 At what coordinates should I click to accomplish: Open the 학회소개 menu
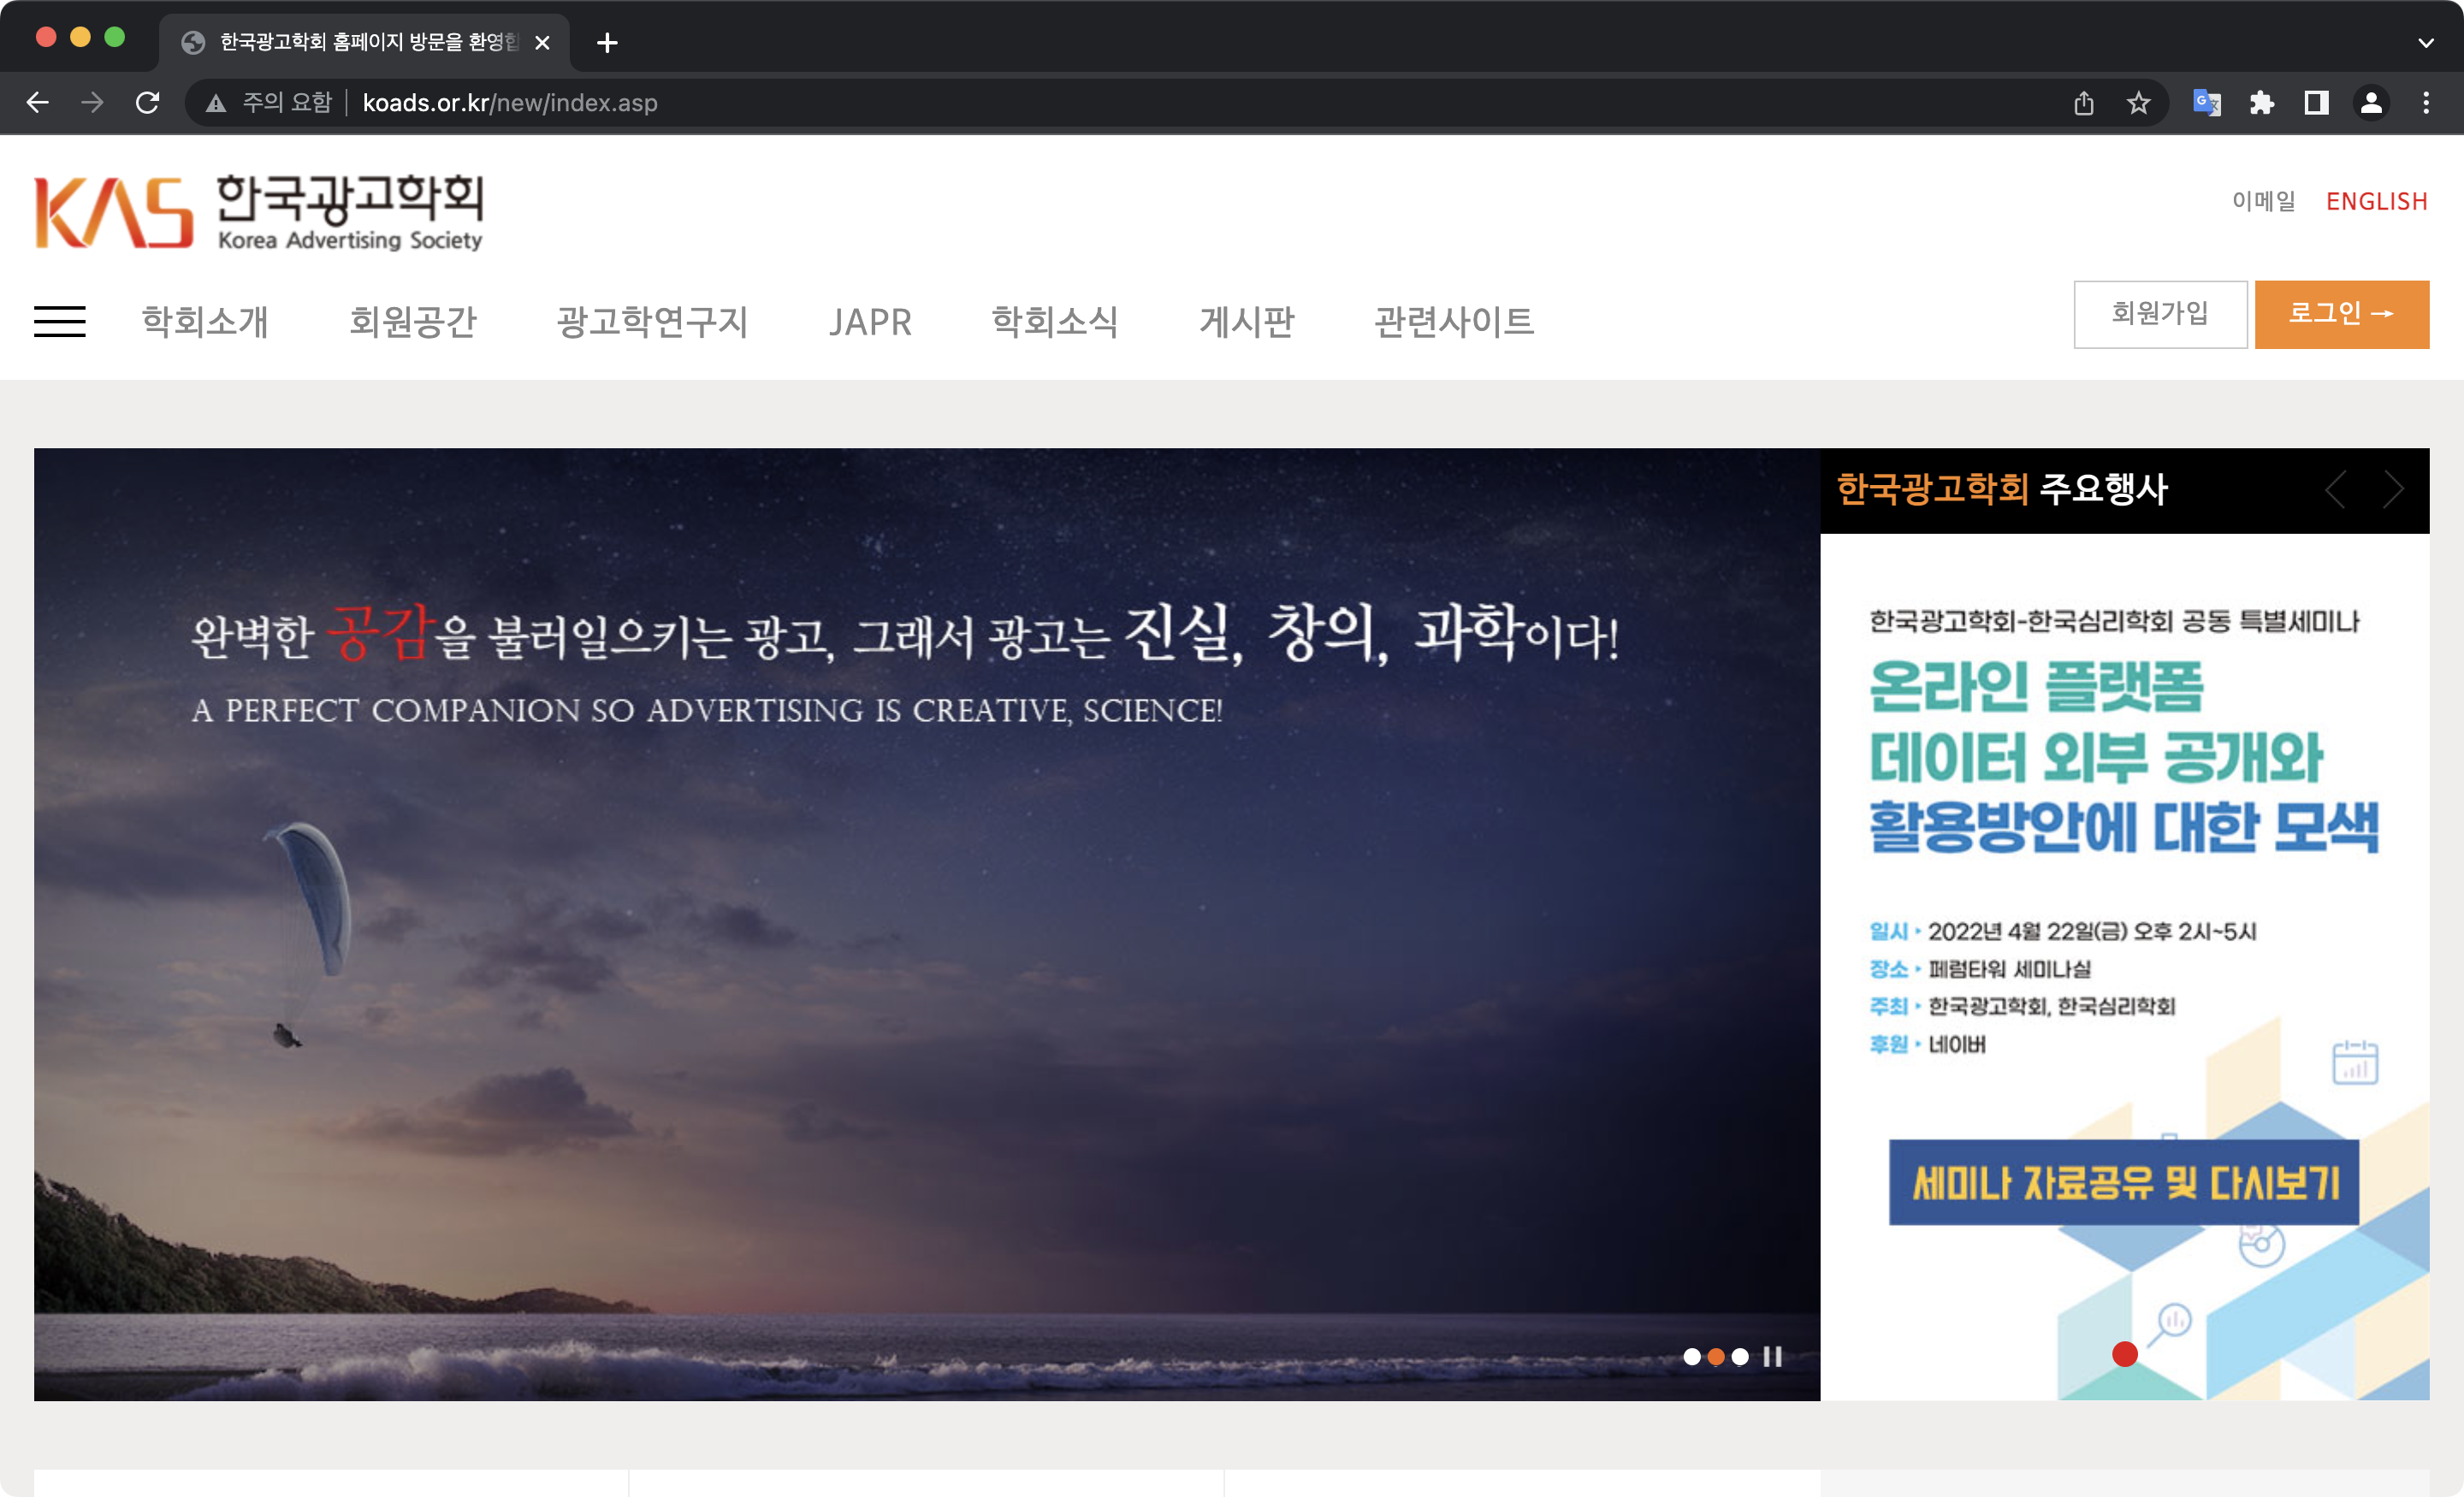click(205, 321)
